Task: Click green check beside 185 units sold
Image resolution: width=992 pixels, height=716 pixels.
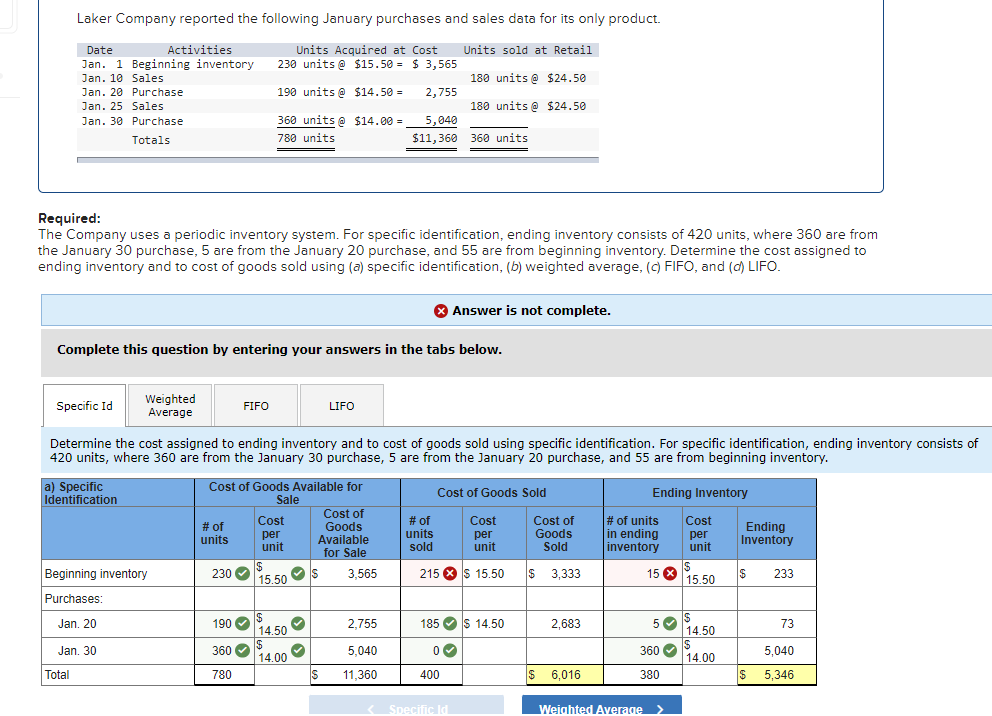Action: click(450, 624)
